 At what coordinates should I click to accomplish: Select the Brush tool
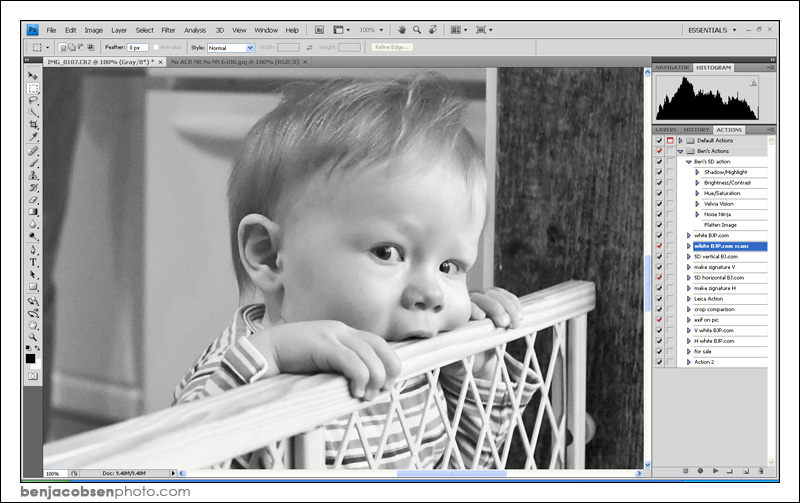pos(33,163)
